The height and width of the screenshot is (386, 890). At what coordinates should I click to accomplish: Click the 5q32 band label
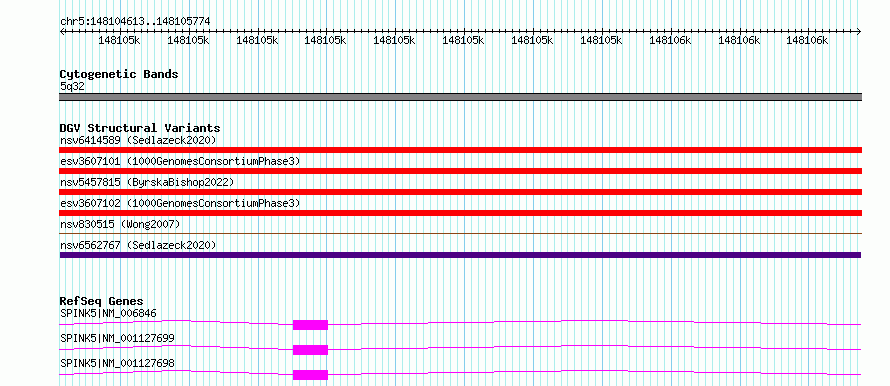(72, 87)
